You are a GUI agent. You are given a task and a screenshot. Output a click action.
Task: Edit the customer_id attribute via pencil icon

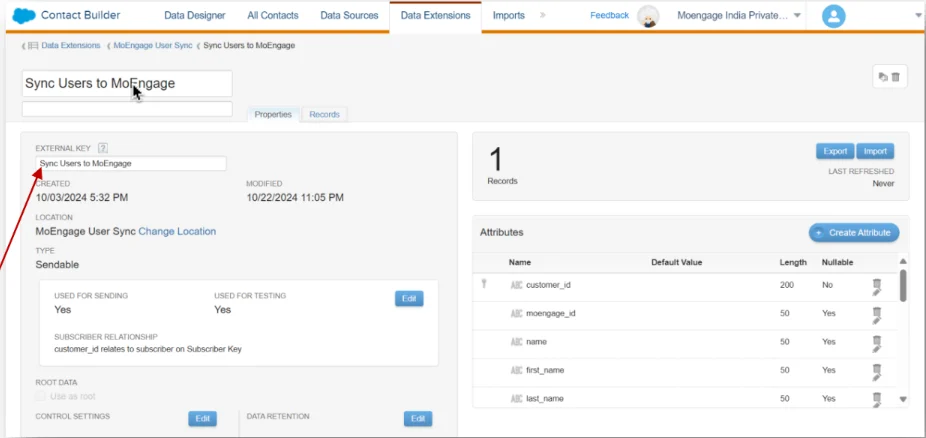tap(877, 292)
